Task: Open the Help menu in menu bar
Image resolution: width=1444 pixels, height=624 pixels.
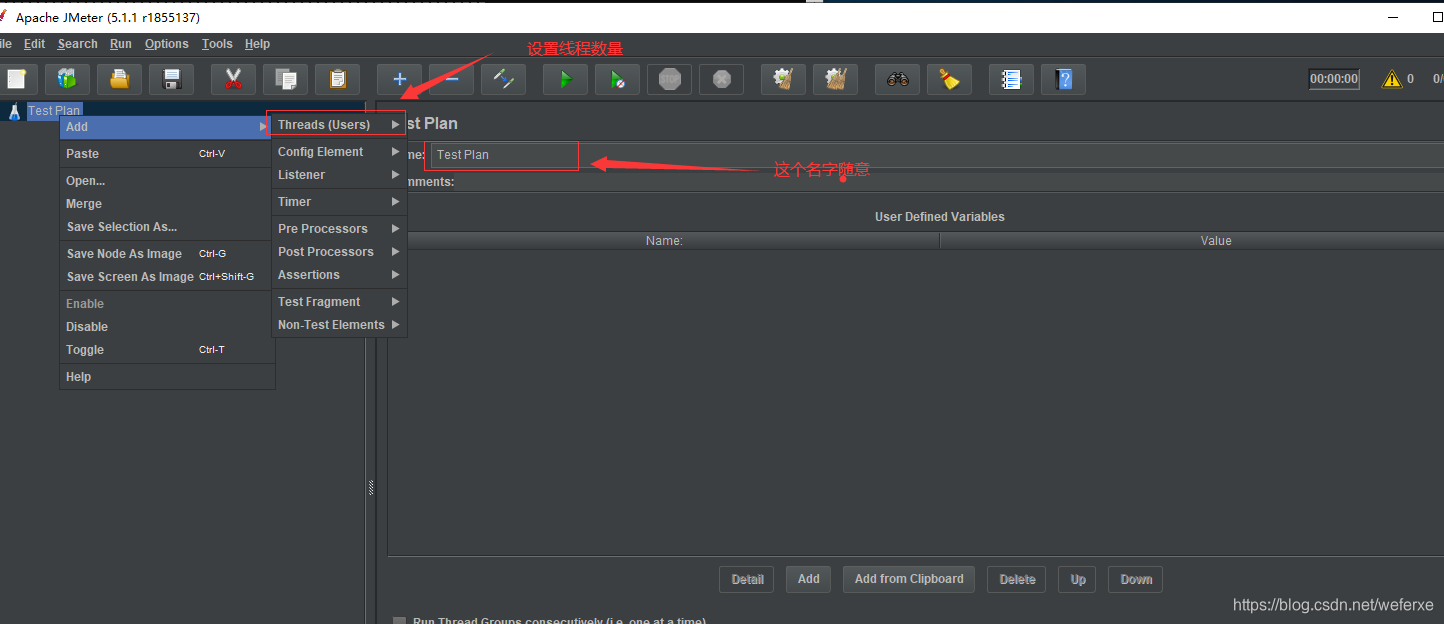Action: tap(258, 44)
